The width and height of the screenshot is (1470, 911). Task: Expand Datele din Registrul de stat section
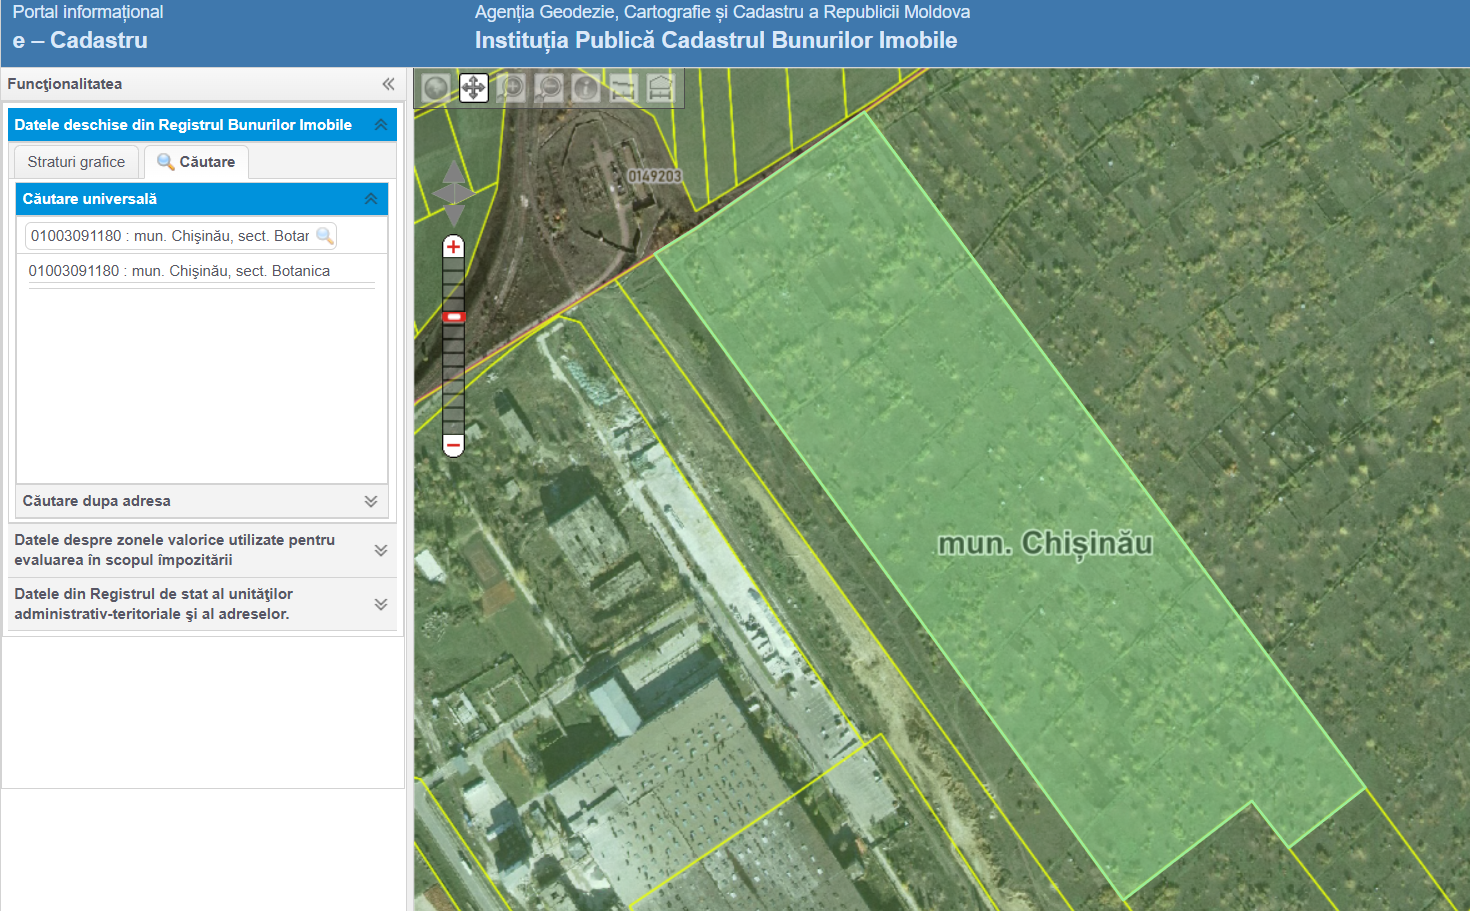381,604
